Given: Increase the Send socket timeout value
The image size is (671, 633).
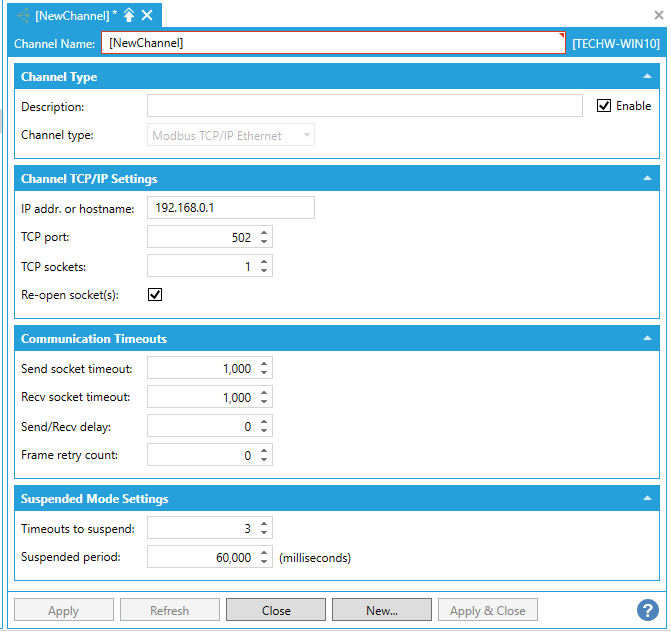Looking at the screenshot, I should [264, 365].
